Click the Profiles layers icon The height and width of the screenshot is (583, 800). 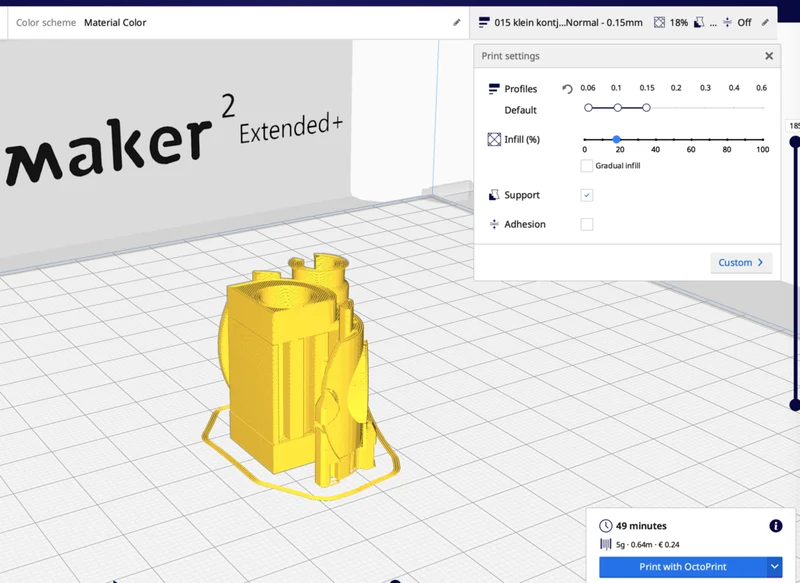493,89
